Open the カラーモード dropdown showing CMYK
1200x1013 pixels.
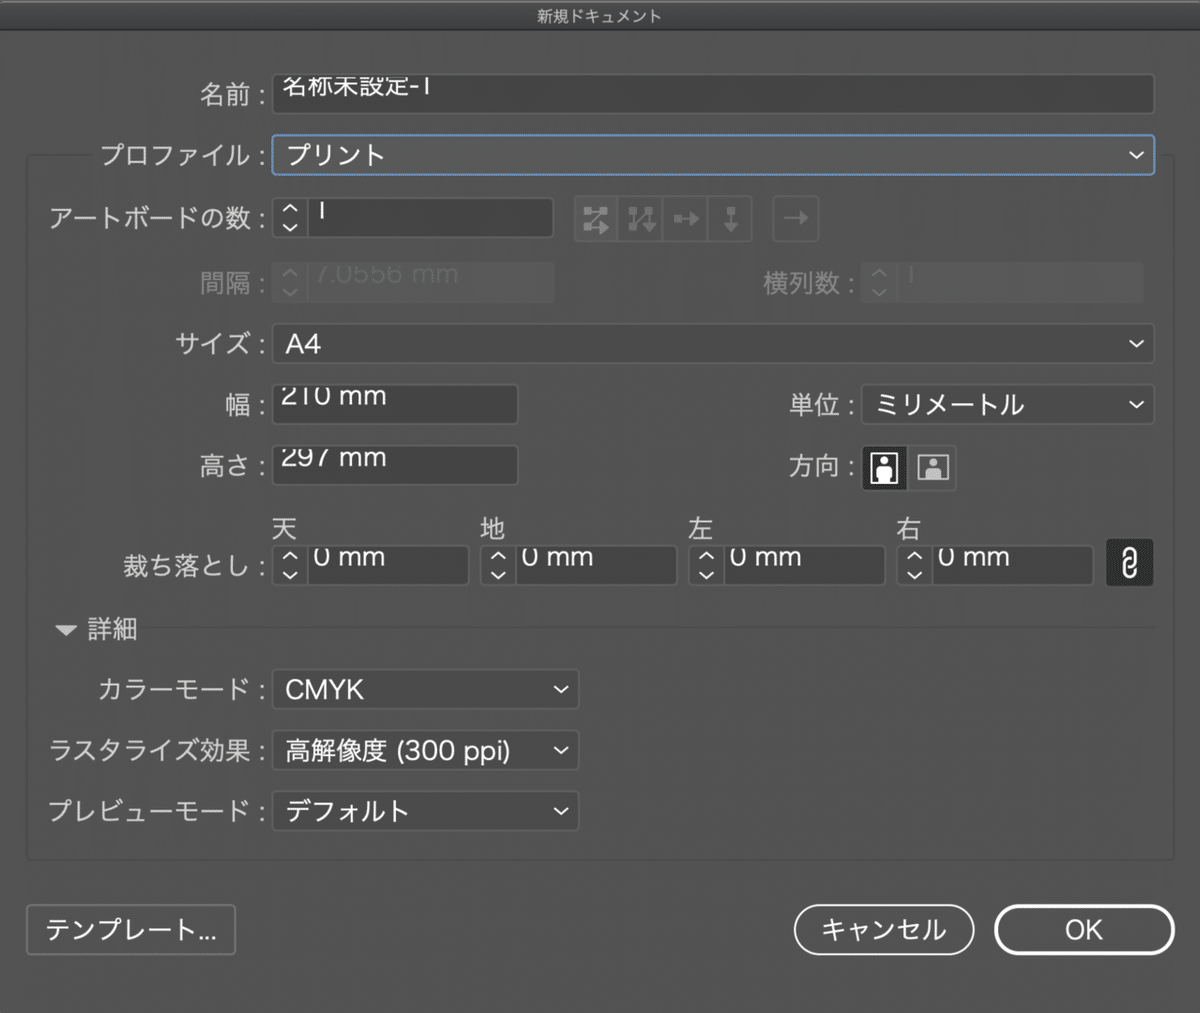pyautogui.click(x=425, y=689)
